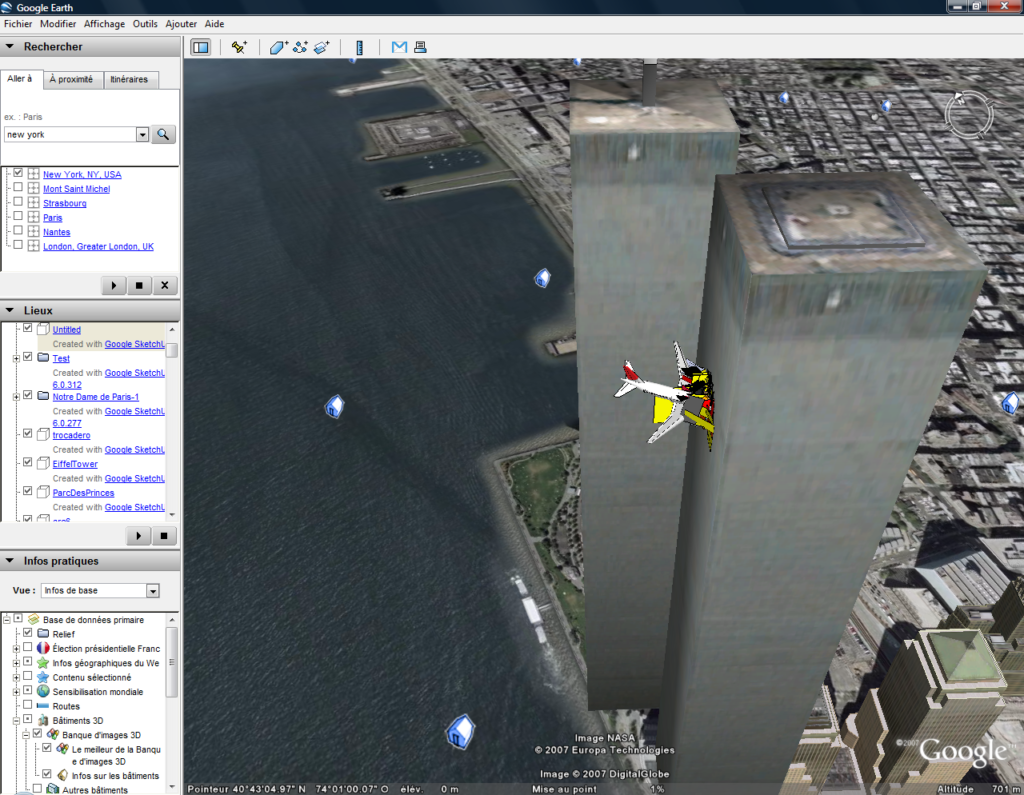1024x795 pixels.
Task: Open the New York, NY, USA link
Action: [x=82, y=174]
